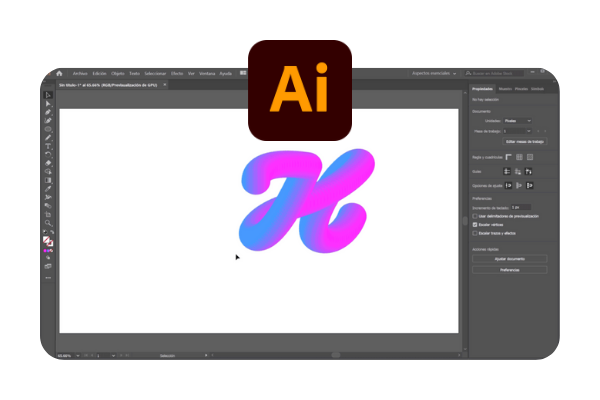
Task: Toggle rulers display icon
Action: [x=509, y=157]
